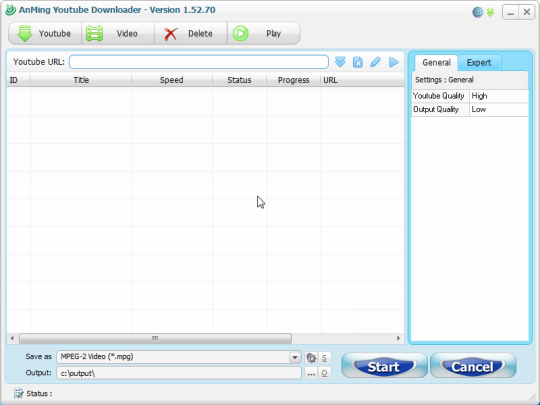Click the Play toolbar button
Viewport: 540px width, 405px height.
(264, 33)
